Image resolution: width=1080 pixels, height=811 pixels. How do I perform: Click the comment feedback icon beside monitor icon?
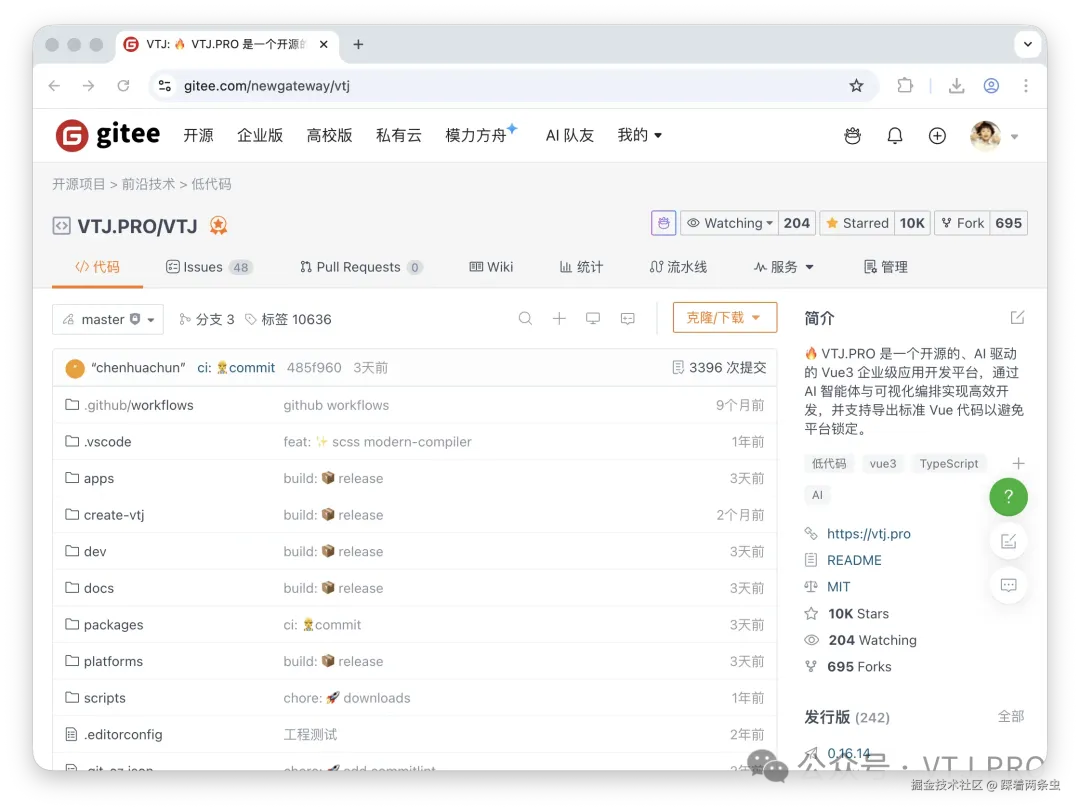(x=627, y=318)
